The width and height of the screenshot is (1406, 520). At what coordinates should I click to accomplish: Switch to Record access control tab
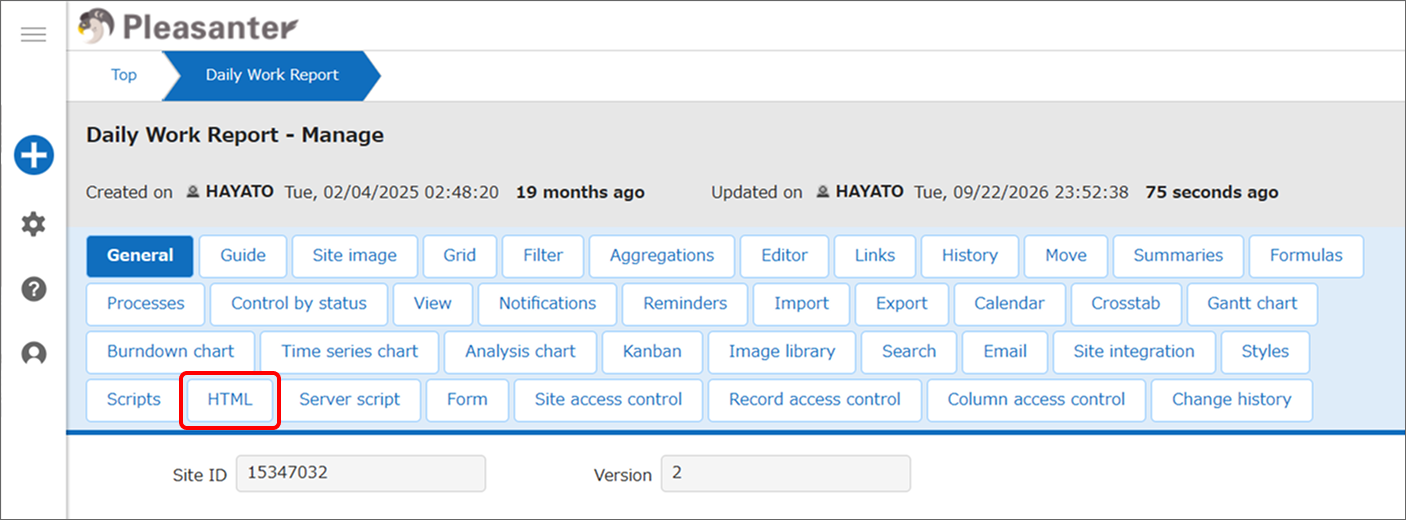point(815,400)
